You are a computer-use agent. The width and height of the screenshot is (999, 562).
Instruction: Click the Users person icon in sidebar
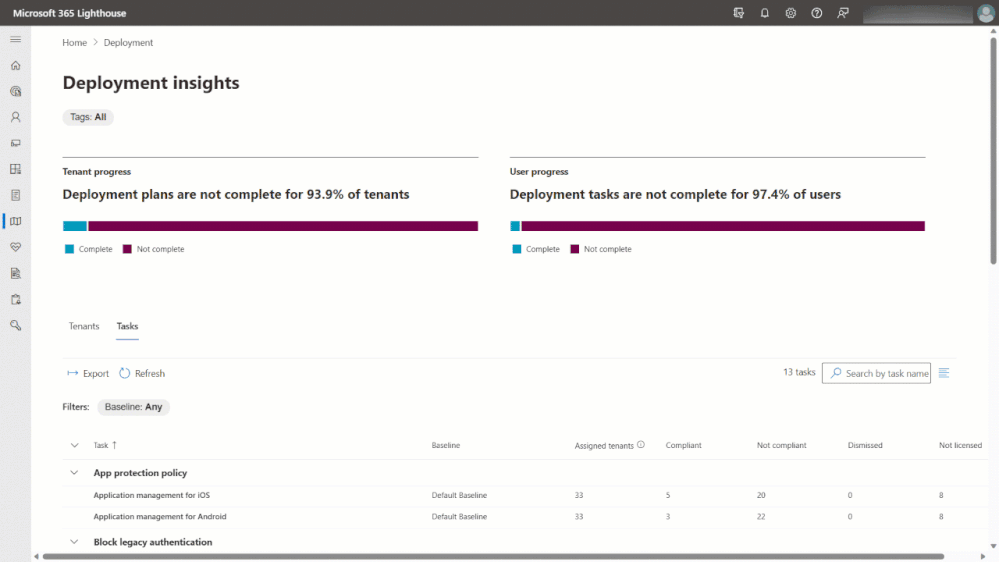[x=15, y=117]
